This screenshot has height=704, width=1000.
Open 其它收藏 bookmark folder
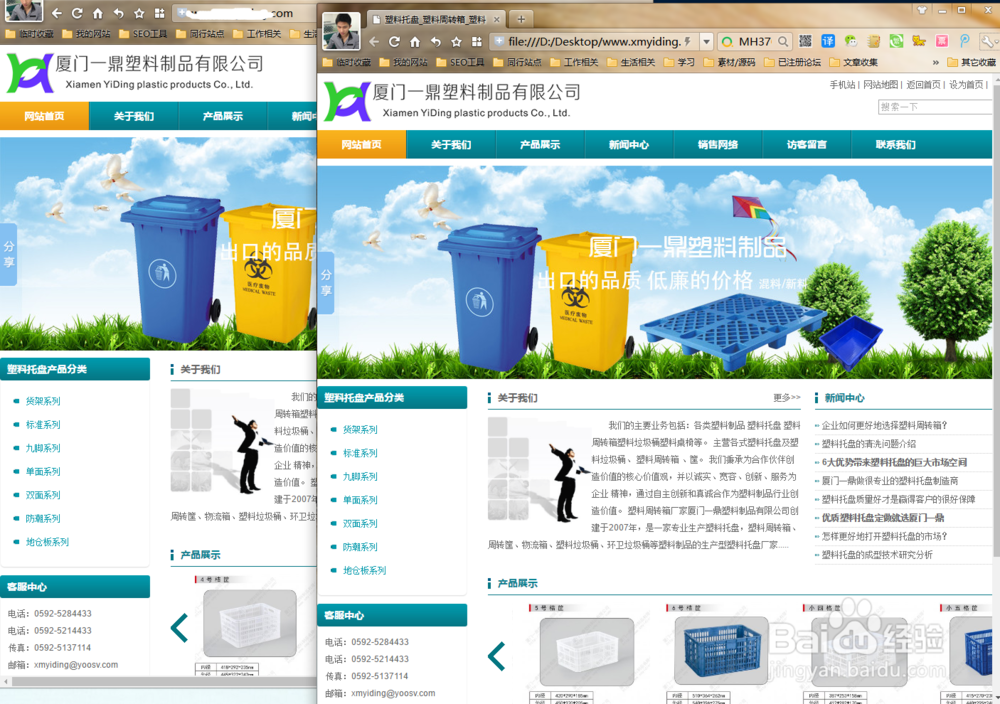point(972,62)
